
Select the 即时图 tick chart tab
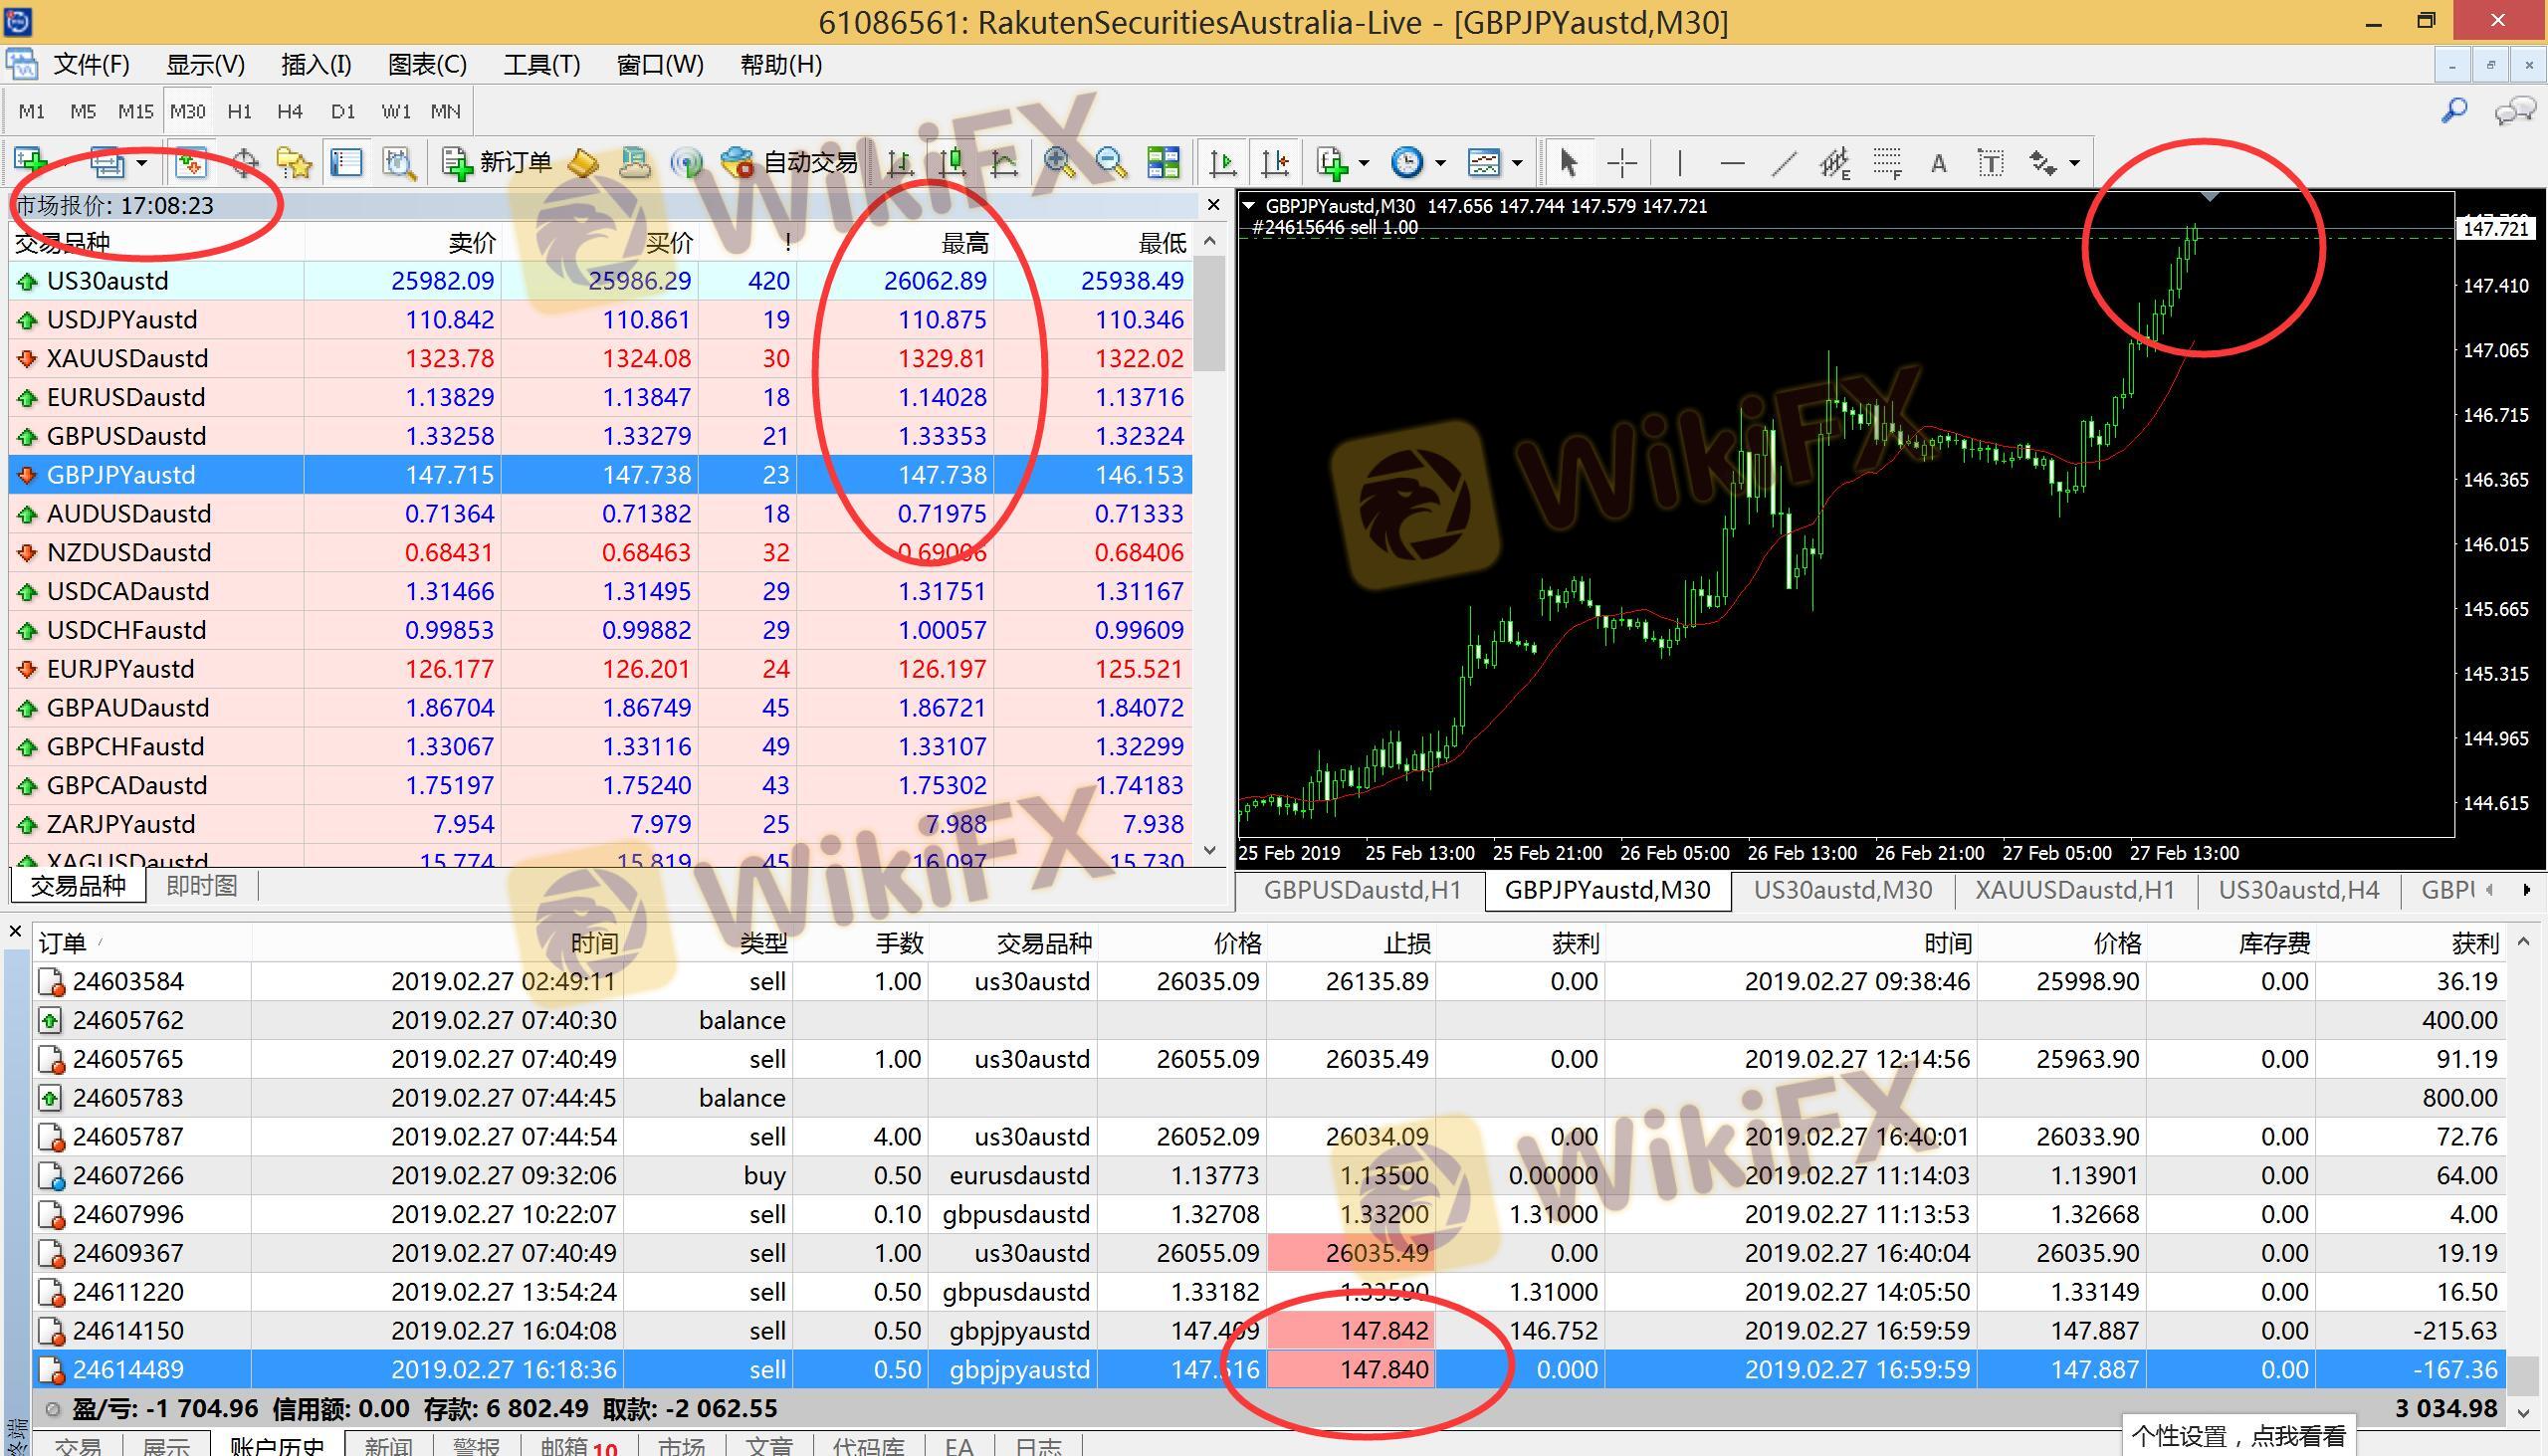tap(201, 886)
